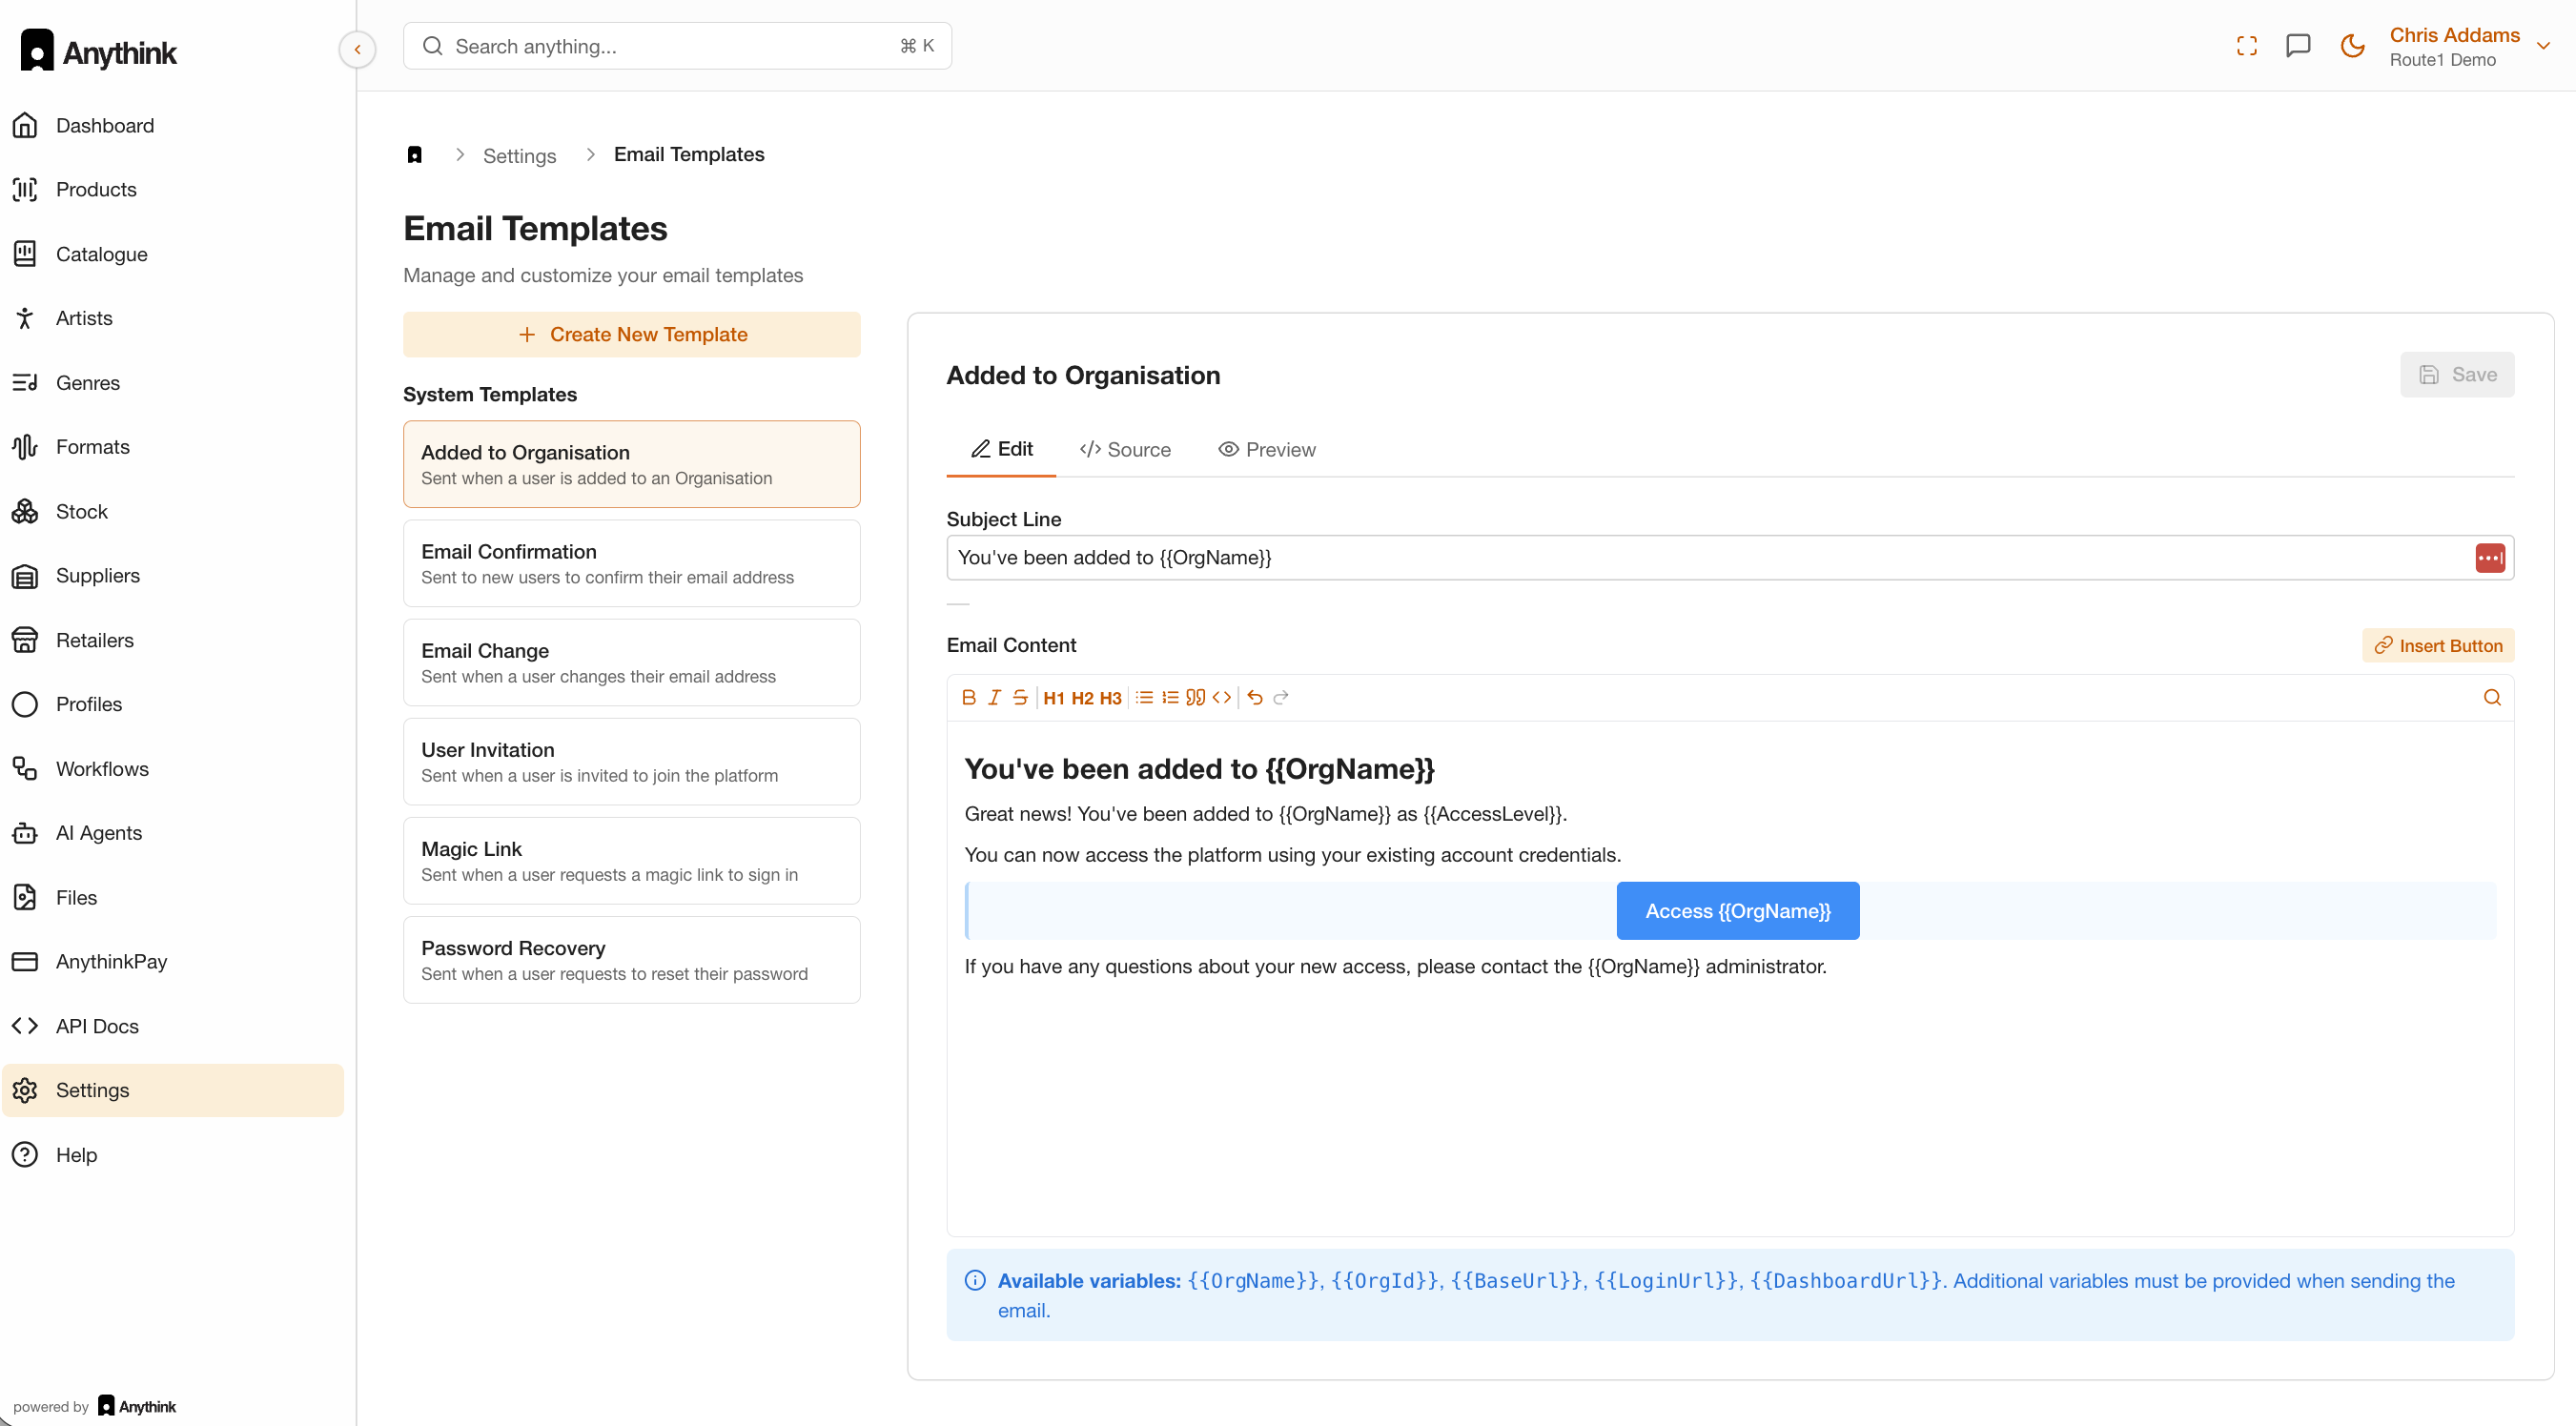
Task: Click Create New Template button
Action: point(631,334)
